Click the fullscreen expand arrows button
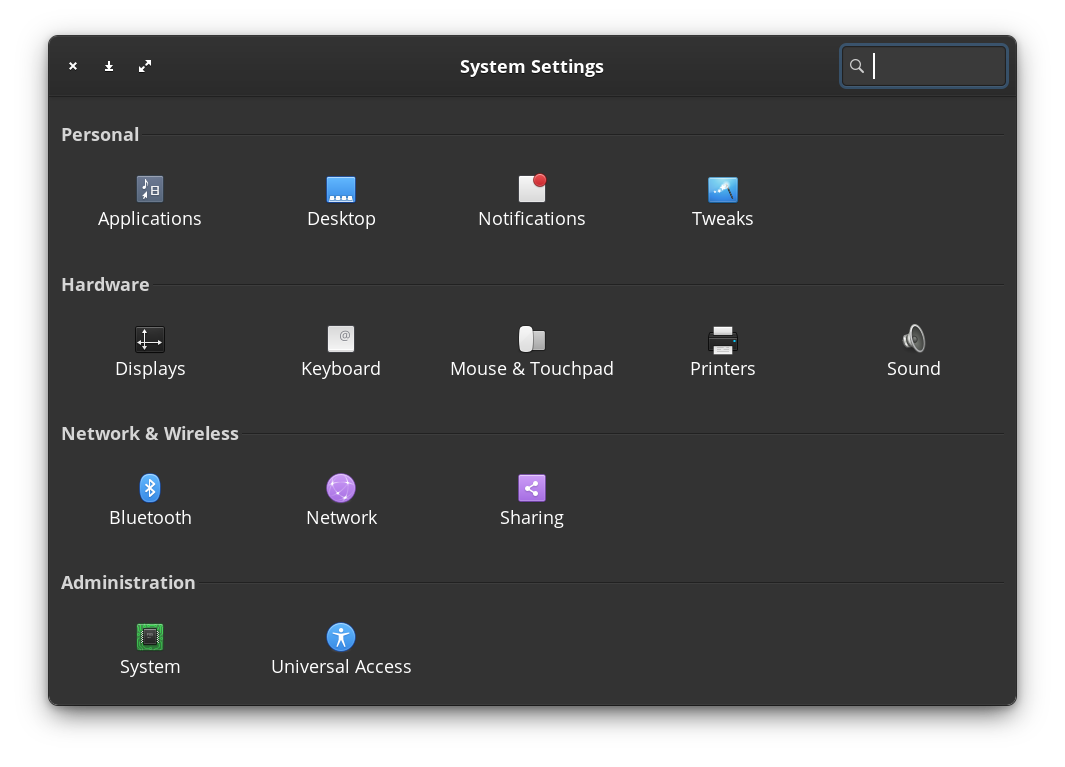 [x=145, y=66]
